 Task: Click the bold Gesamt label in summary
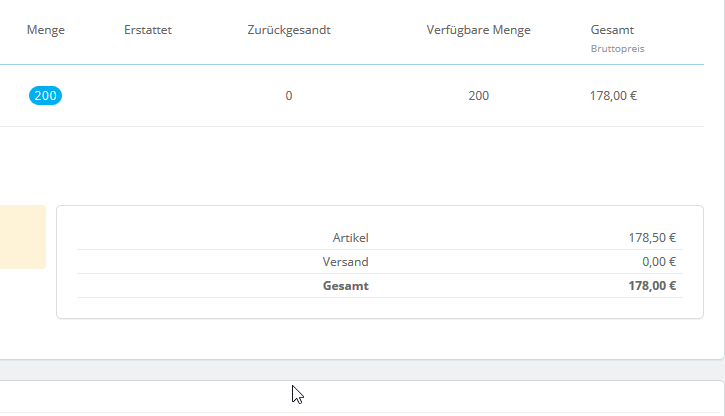[346, 286]
